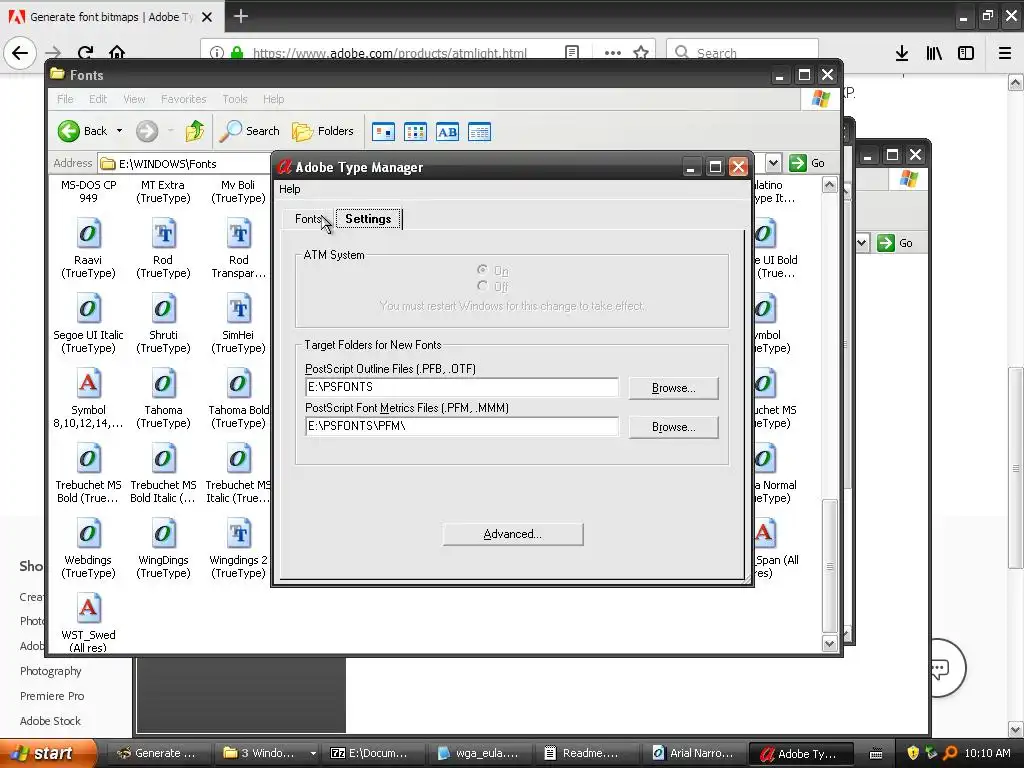
Task: Expand the Fonts window address dropdown
Action: pos(773,163)
